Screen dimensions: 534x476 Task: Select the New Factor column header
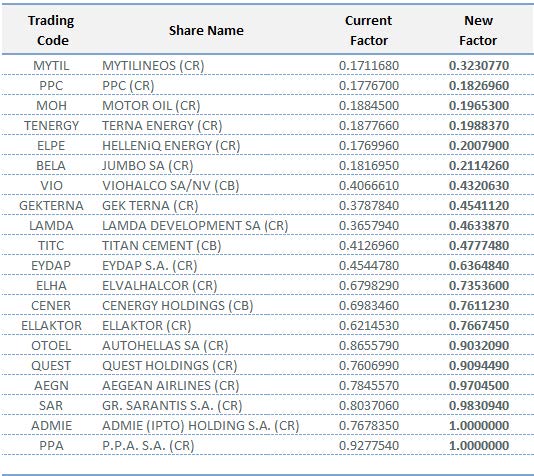(x=478, y=30)
